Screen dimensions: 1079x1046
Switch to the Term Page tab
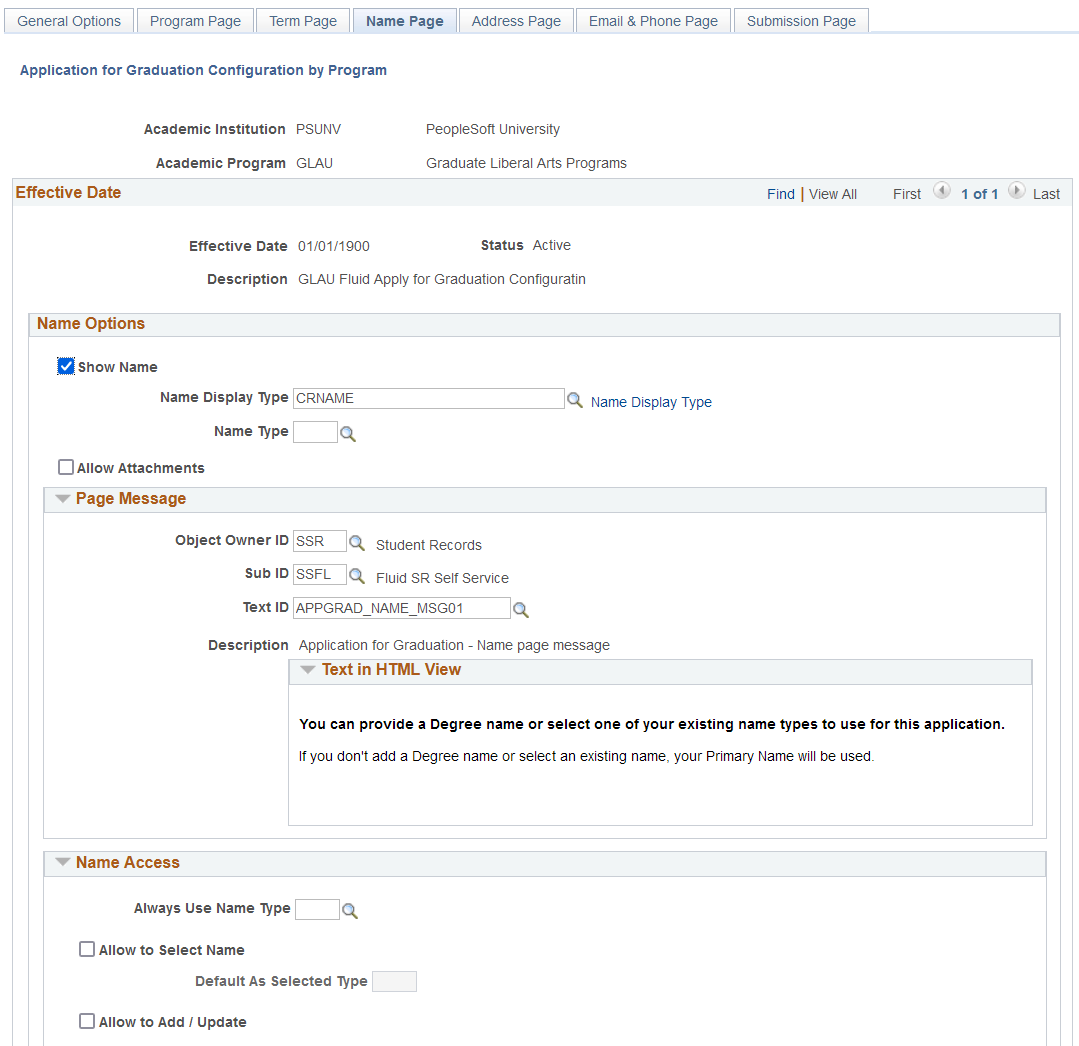point(303,21)
